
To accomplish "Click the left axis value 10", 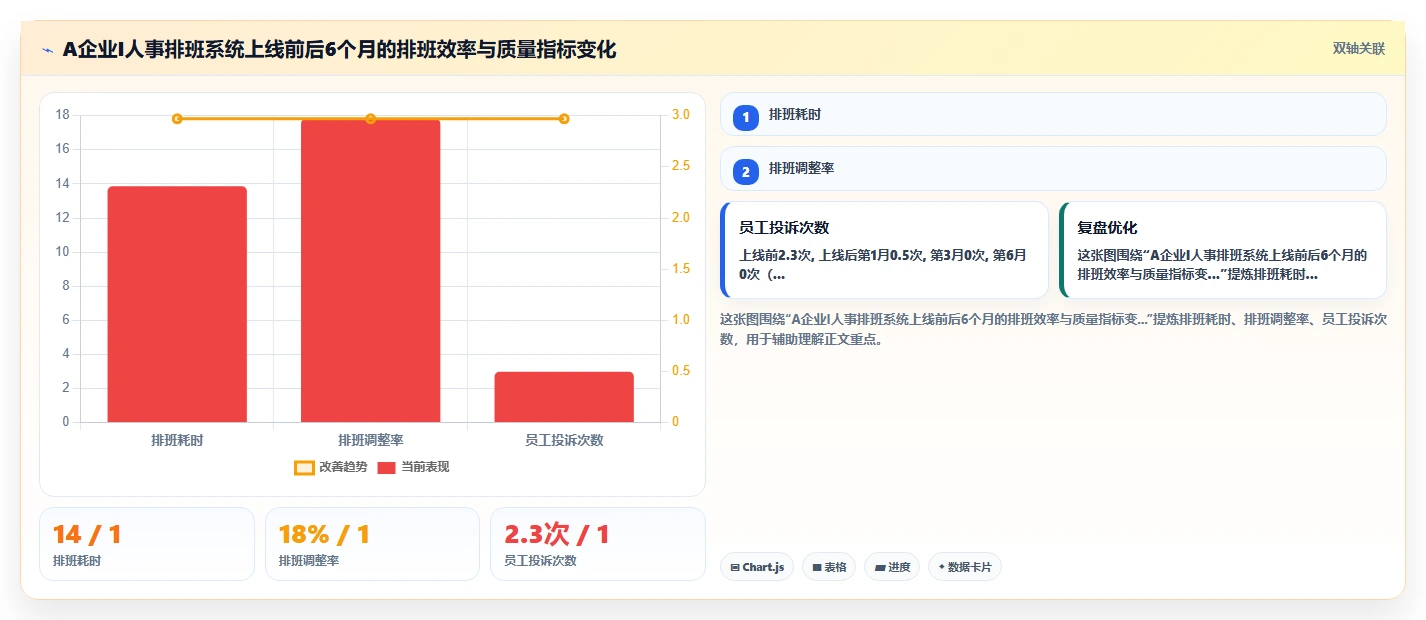I will click(63, 252).
